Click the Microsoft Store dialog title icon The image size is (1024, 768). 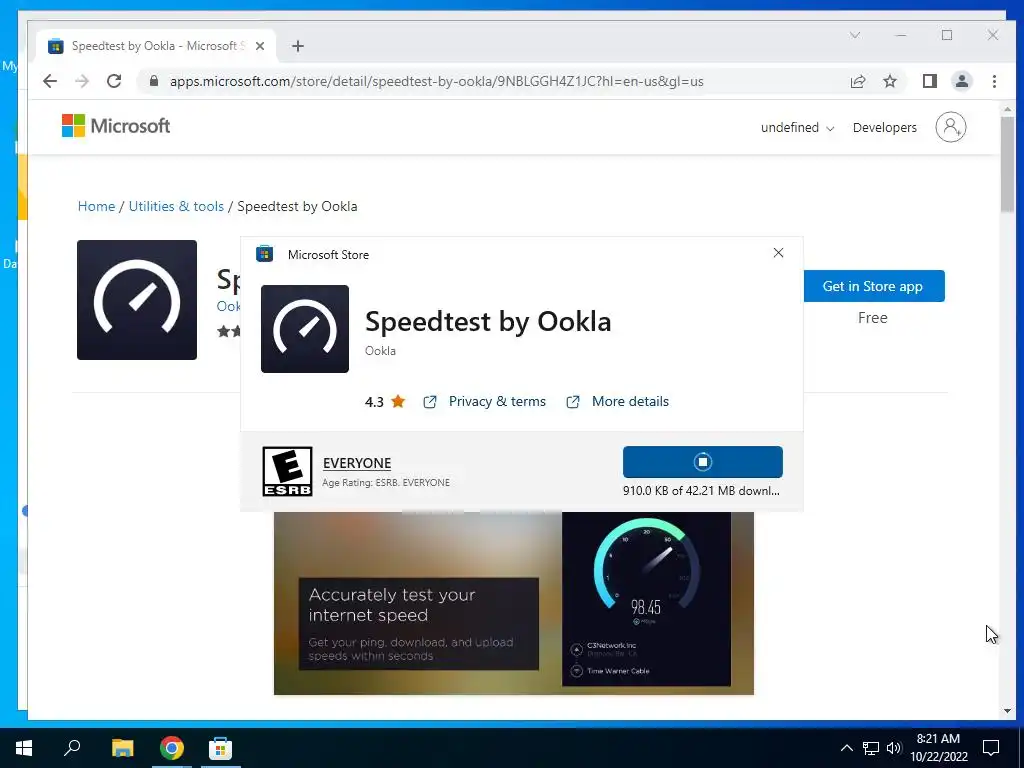point(264,254)
